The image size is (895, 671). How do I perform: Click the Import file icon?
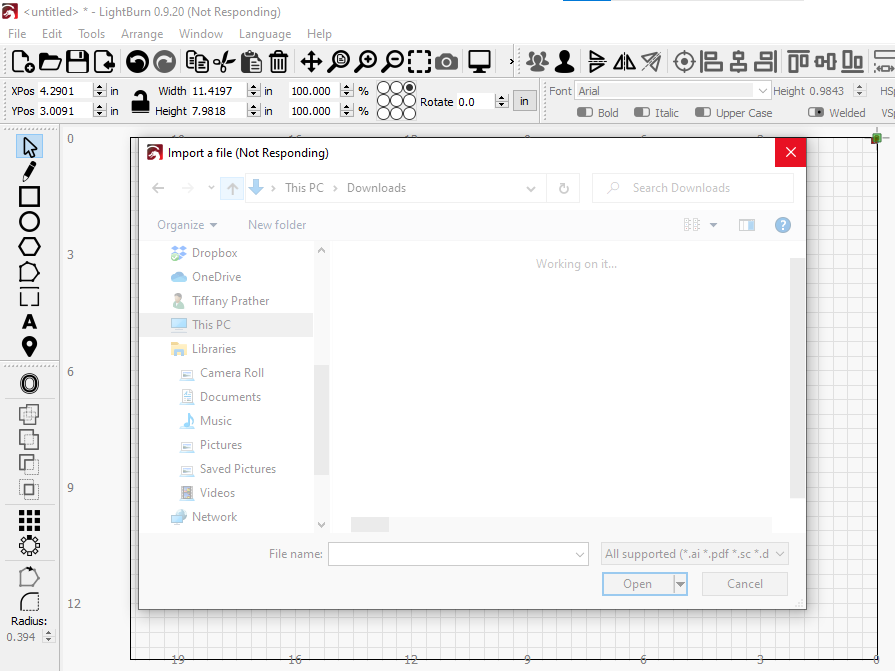pyautogui.click(x=104, y=61)
